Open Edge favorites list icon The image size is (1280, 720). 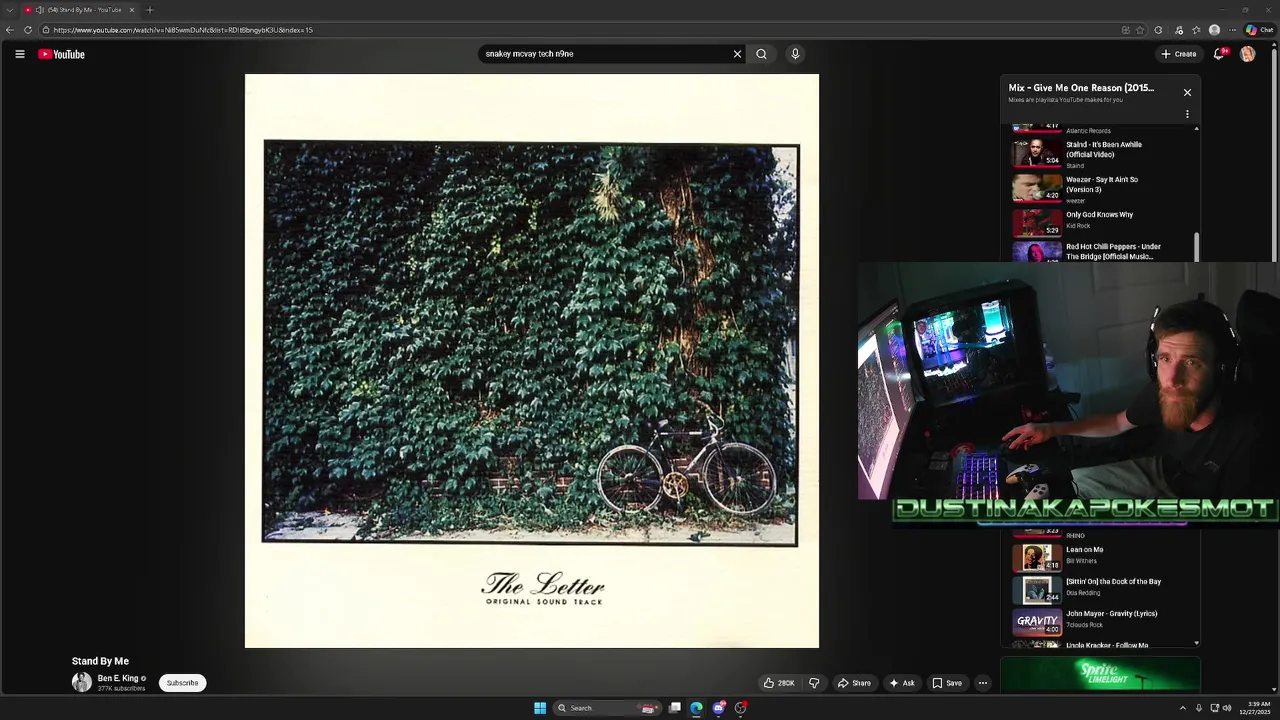click(1196, 30)
